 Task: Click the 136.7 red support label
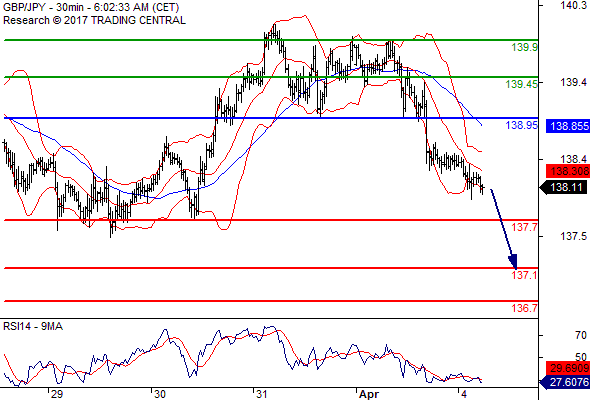click(525, 308)
